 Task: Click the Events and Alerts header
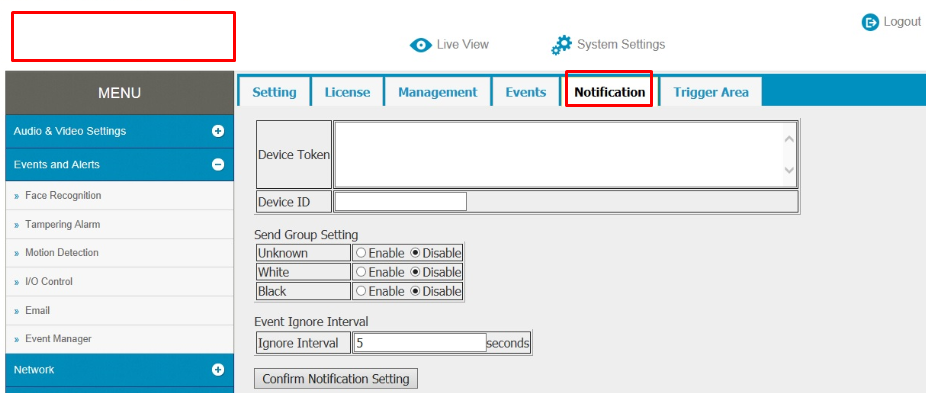(x=119, y=165)
